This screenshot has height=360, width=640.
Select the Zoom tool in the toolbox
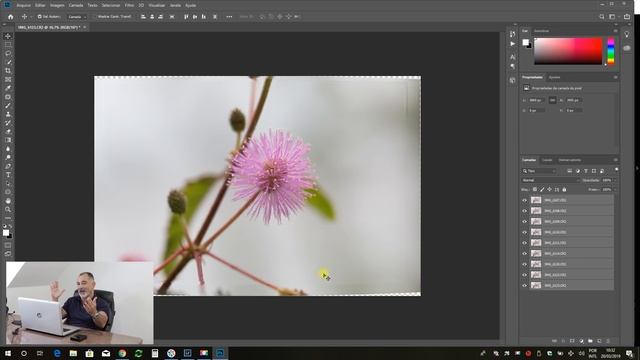8,209
